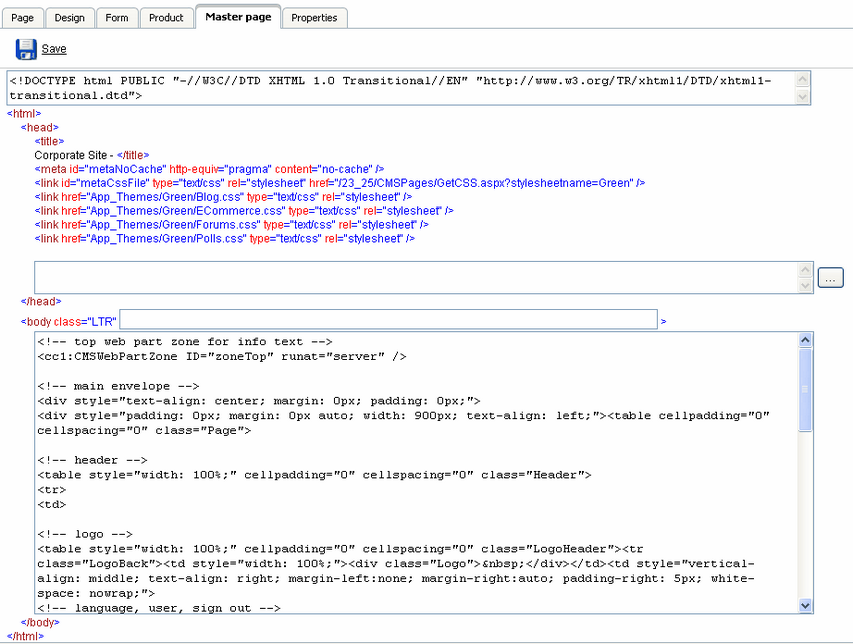Click the 'main envelope' comment line
Screen dimensions: 853x644
click(118, 386)
